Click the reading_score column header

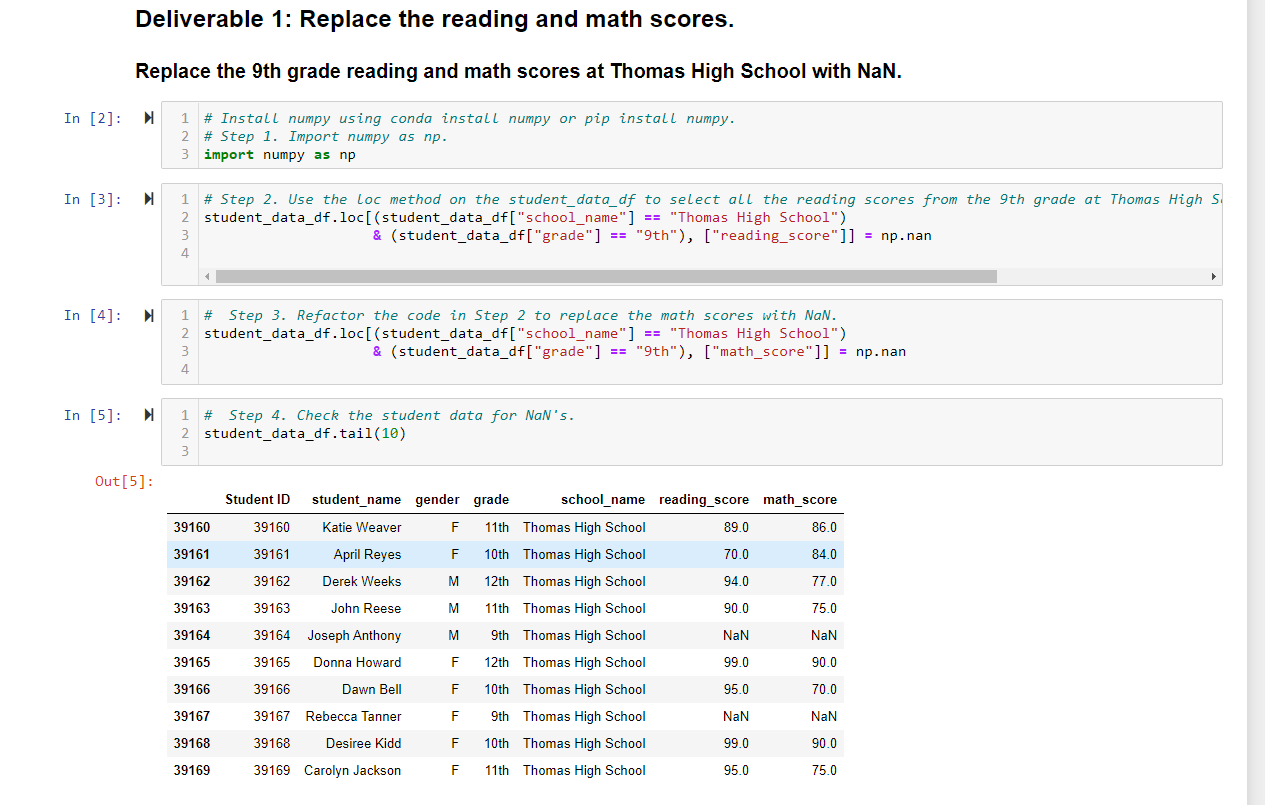(x=704, y=499)
